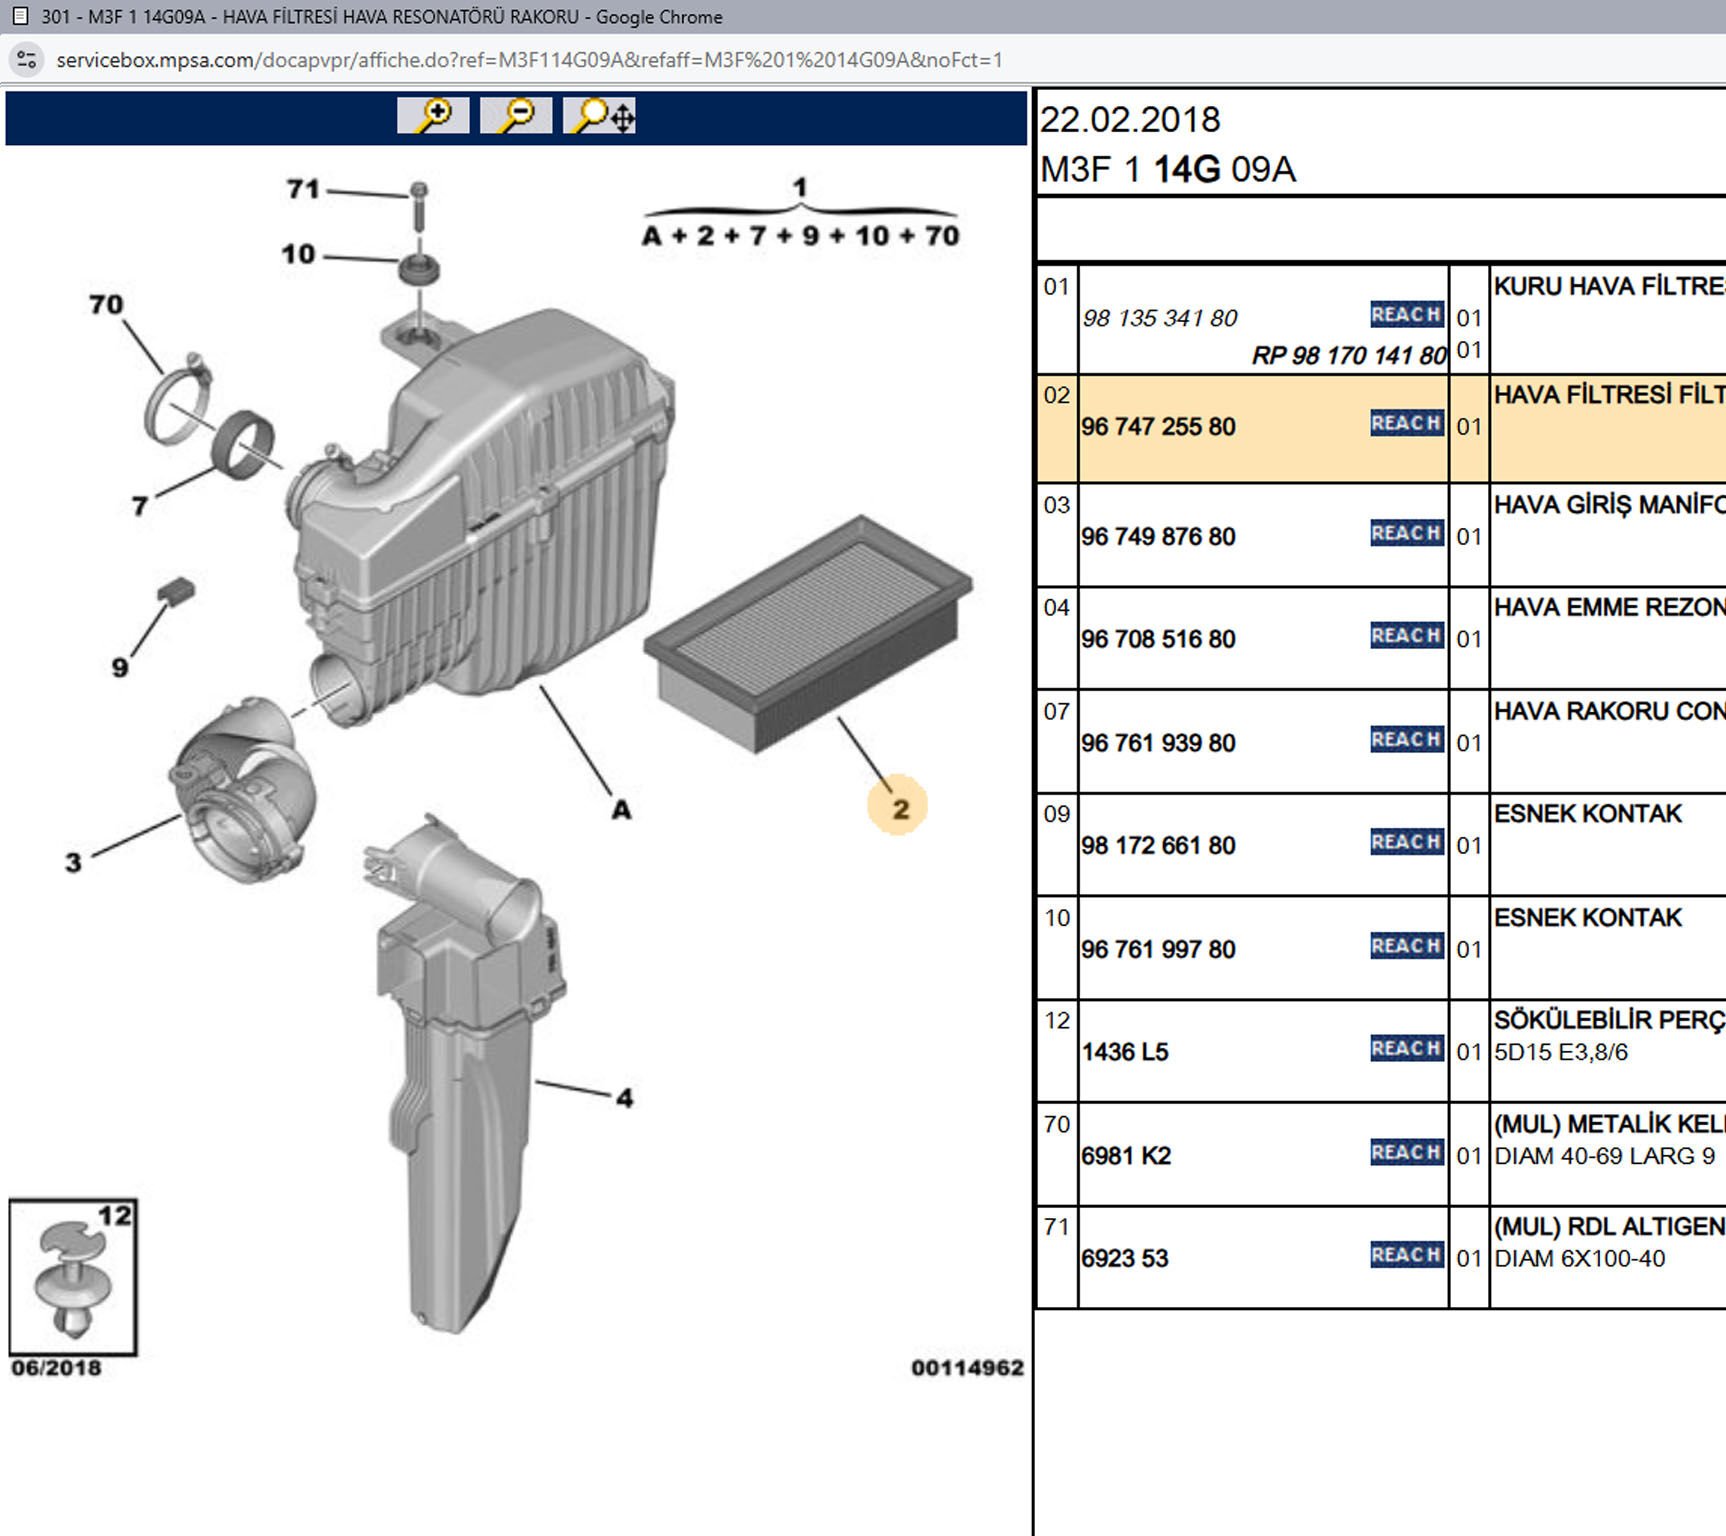
Task: Open REACH info for part 1436 L5
Action: tap(1406, 1049)
